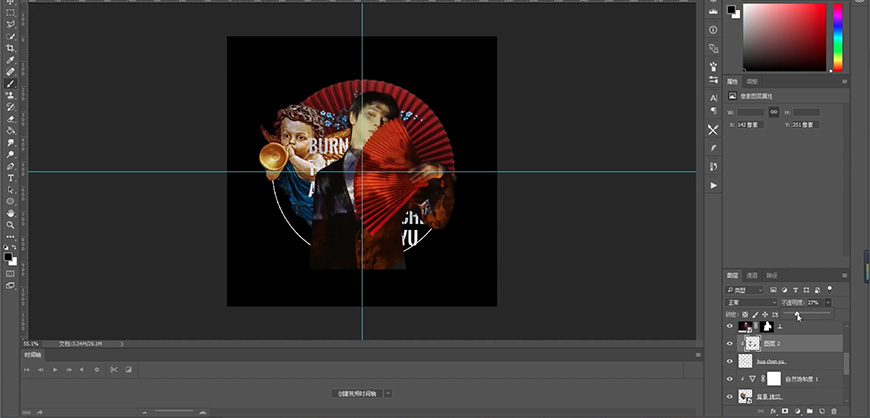Select the Ellipse shape tool
The width and height of the screenshot is (870, 418).
(x=11, y=202)
